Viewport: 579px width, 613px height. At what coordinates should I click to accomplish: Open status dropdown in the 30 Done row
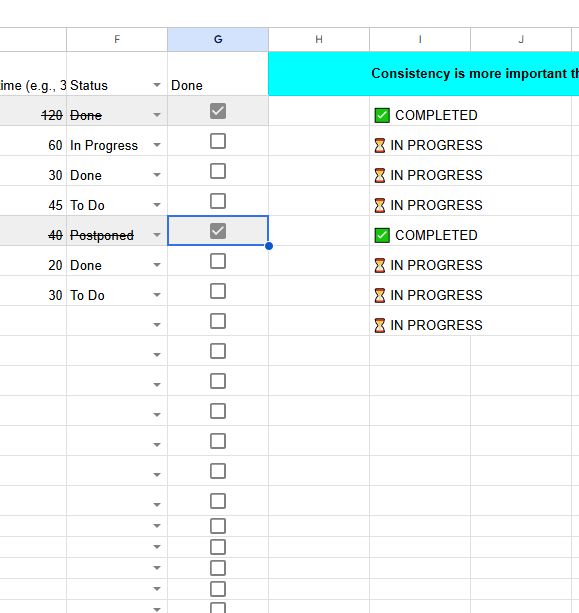[157, 175]
